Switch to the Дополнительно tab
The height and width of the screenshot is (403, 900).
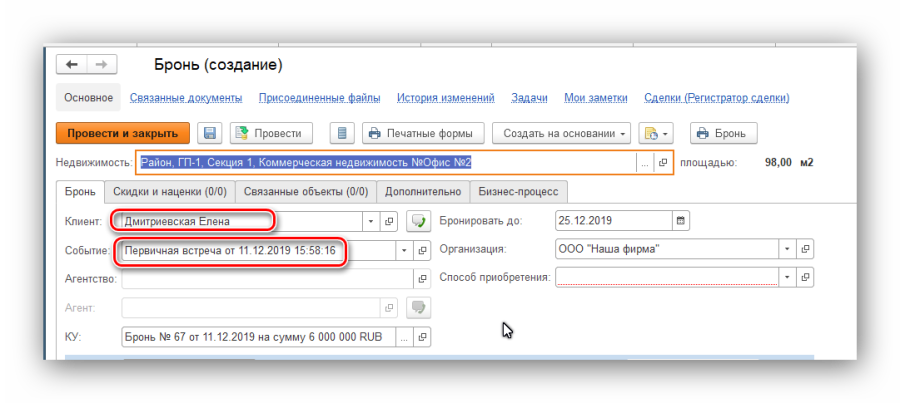(423, 191)
